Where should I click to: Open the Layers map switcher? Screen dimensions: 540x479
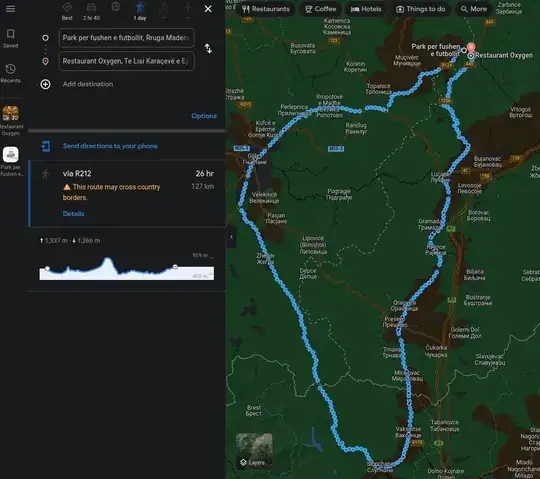(x=254, y=451)
